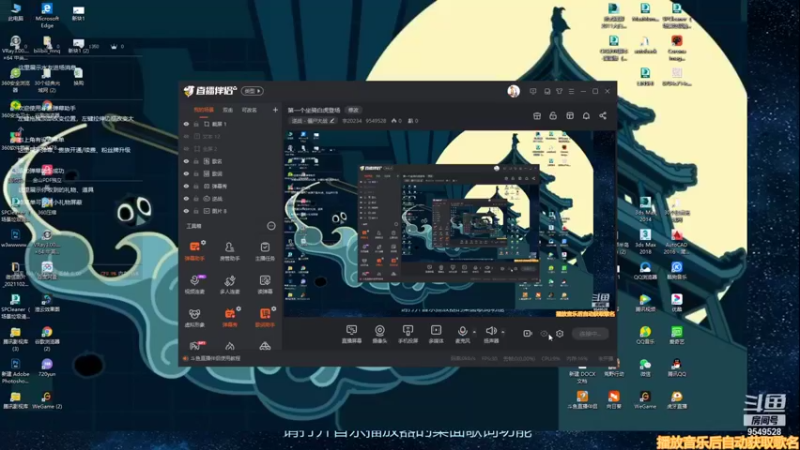
Task: Toggle visibility of the 歌名 layer
Action: pyautogui.click(x=186, y=161)
